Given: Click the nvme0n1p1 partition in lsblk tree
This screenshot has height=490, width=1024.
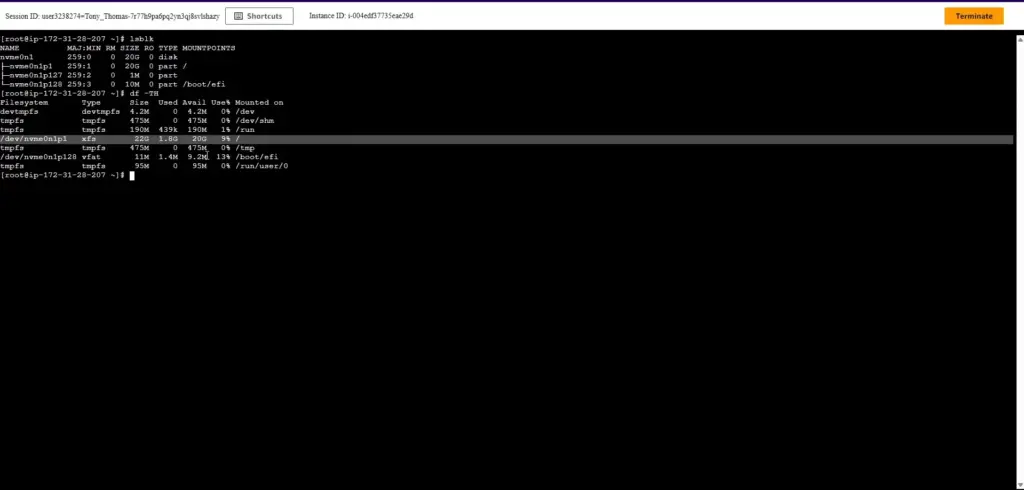Looking at the screenshot, I should tap(30, 66).
